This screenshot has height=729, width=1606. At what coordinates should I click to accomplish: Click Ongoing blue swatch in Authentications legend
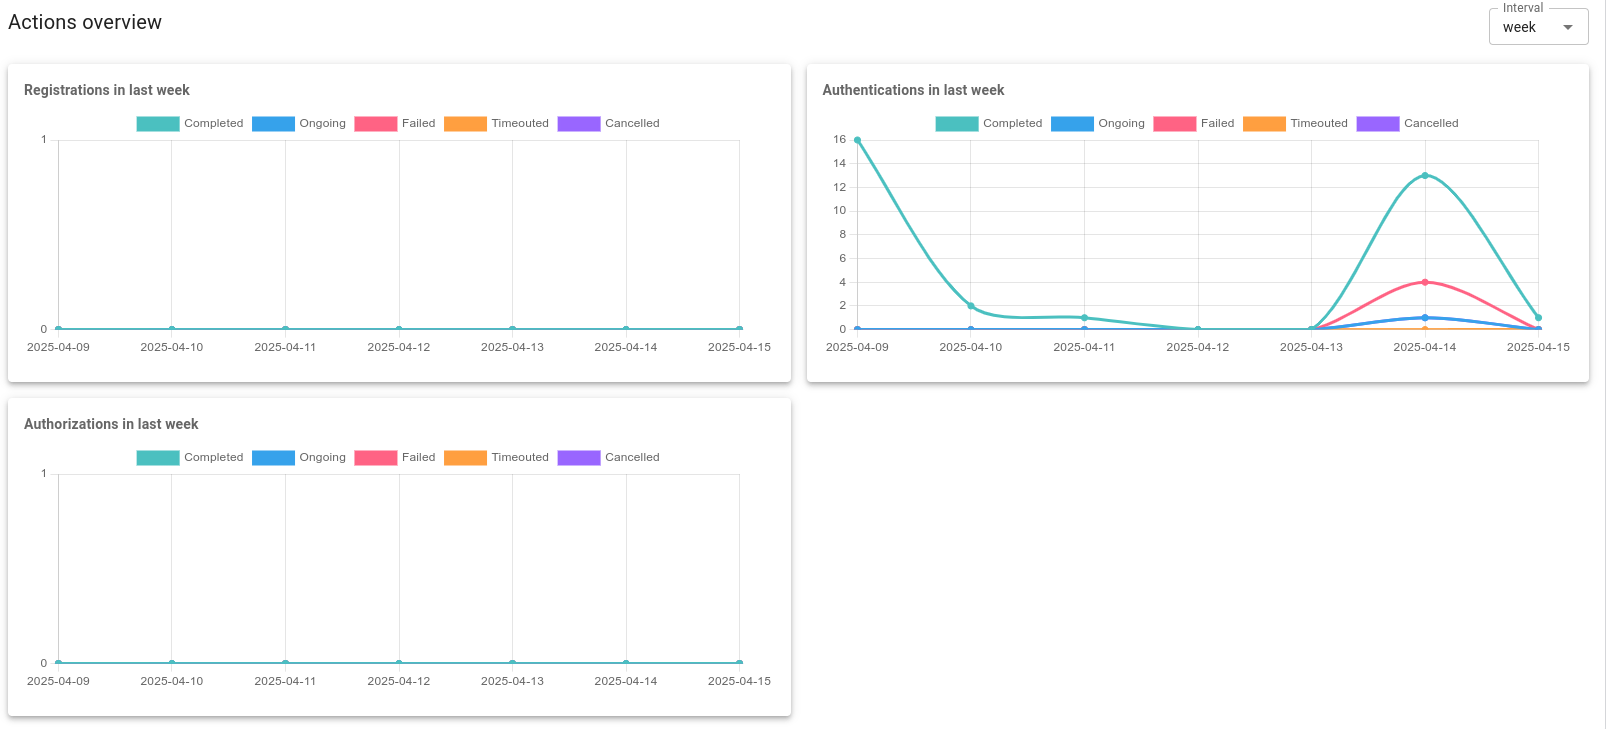[x=1072, y=124]
